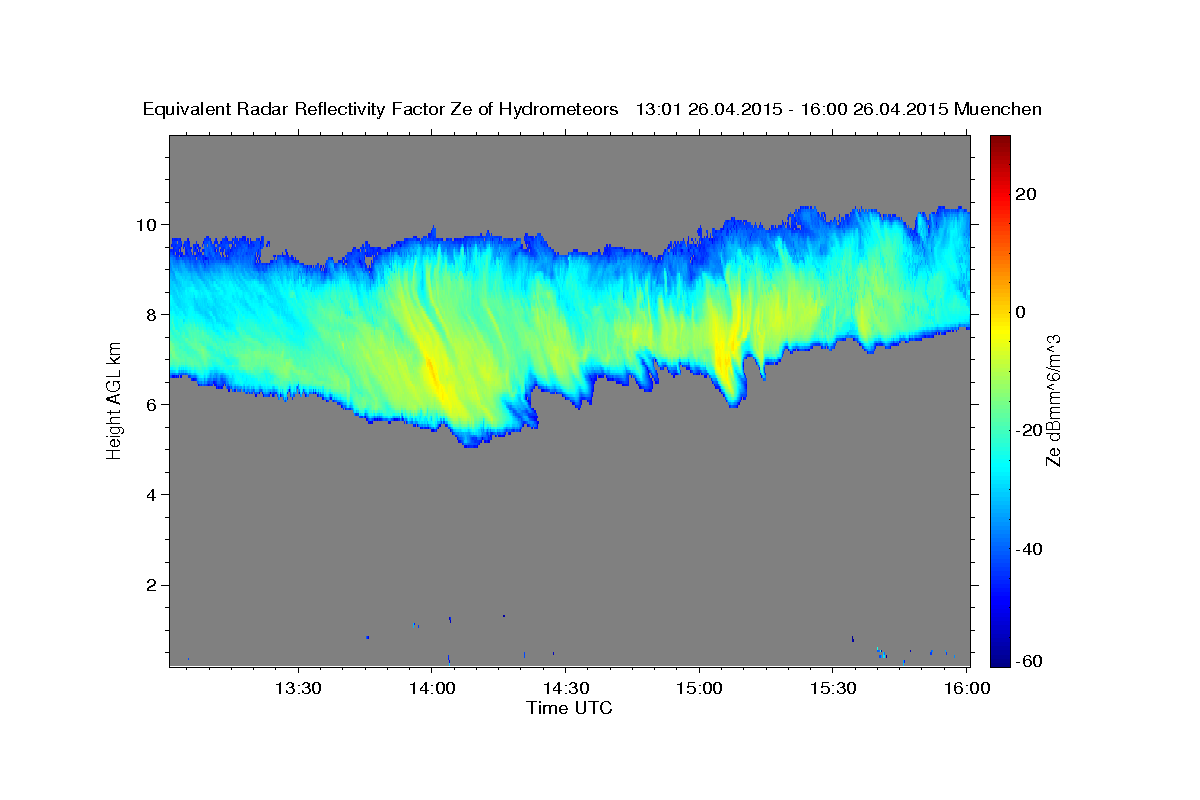Click the fall streak tip below 6 km near 15:07
Screen dimensions: 1200x800
[733, 401]
